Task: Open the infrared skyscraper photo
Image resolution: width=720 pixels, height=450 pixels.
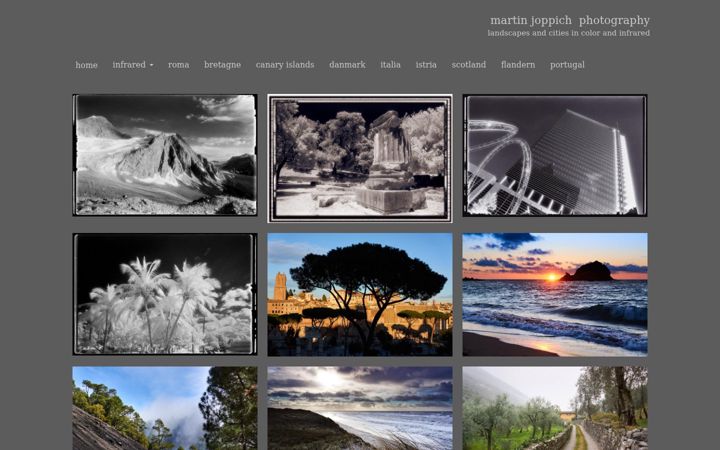Action: (x=555, y=155)
